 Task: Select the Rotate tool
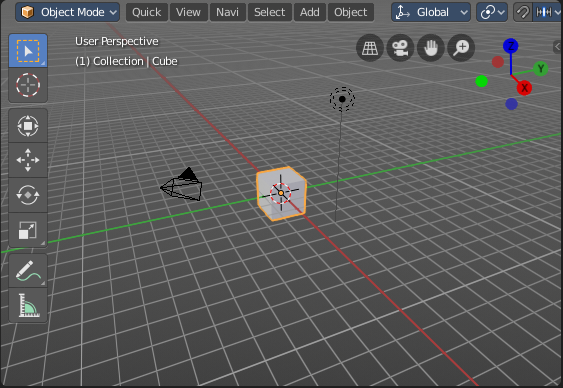[x=28, y=195]
